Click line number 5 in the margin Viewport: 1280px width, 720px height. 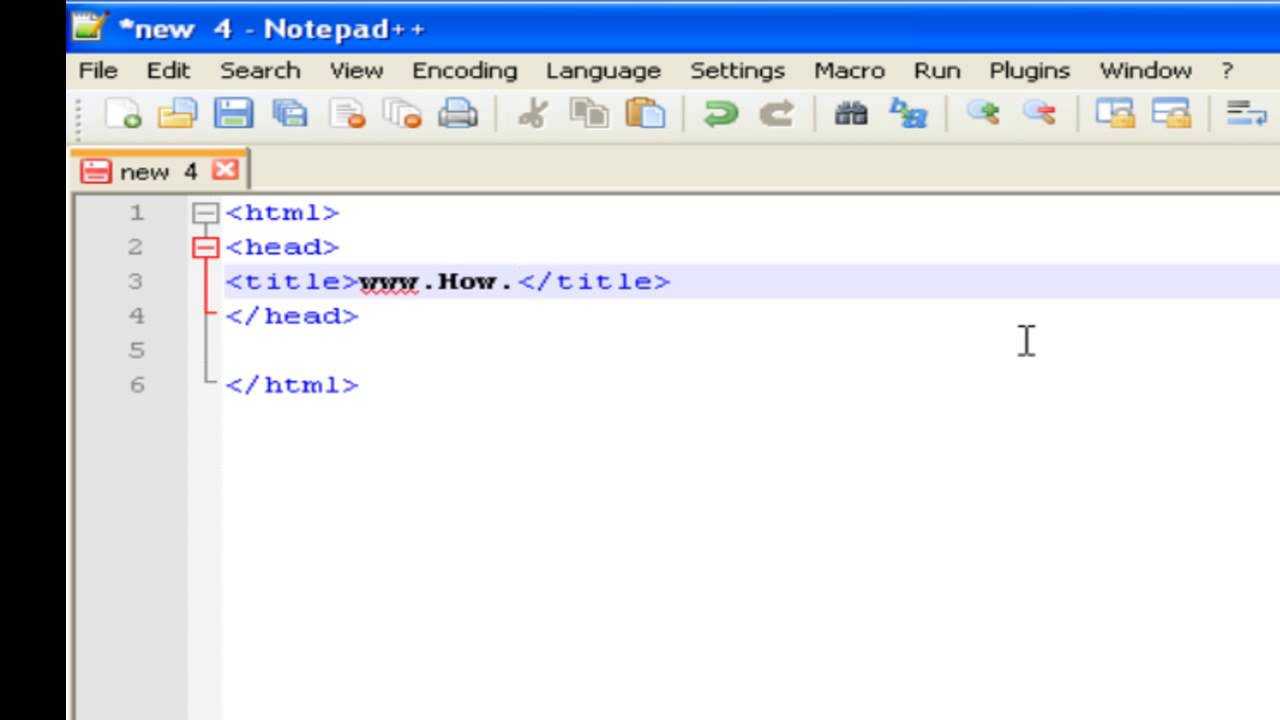click(x=136, y=350)
